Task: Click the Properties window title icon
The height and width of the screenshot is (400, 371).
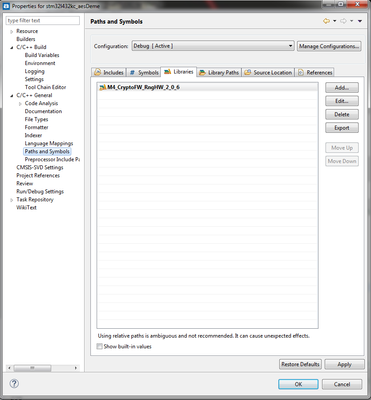Action: [6, 6]
